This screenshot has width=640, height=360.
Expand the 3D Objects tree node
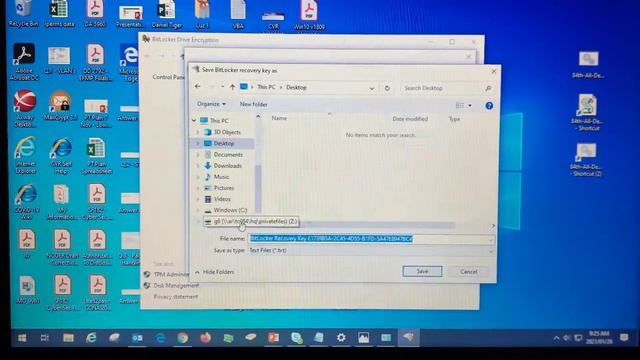pyautogui.click(x=198, y=132)
